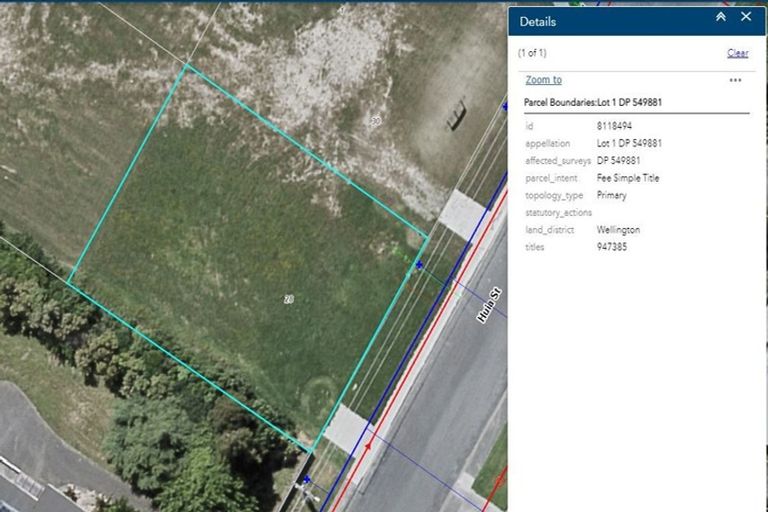Click blue marker at parcel's east corner

pyautogui.click(x=419, y=265)
